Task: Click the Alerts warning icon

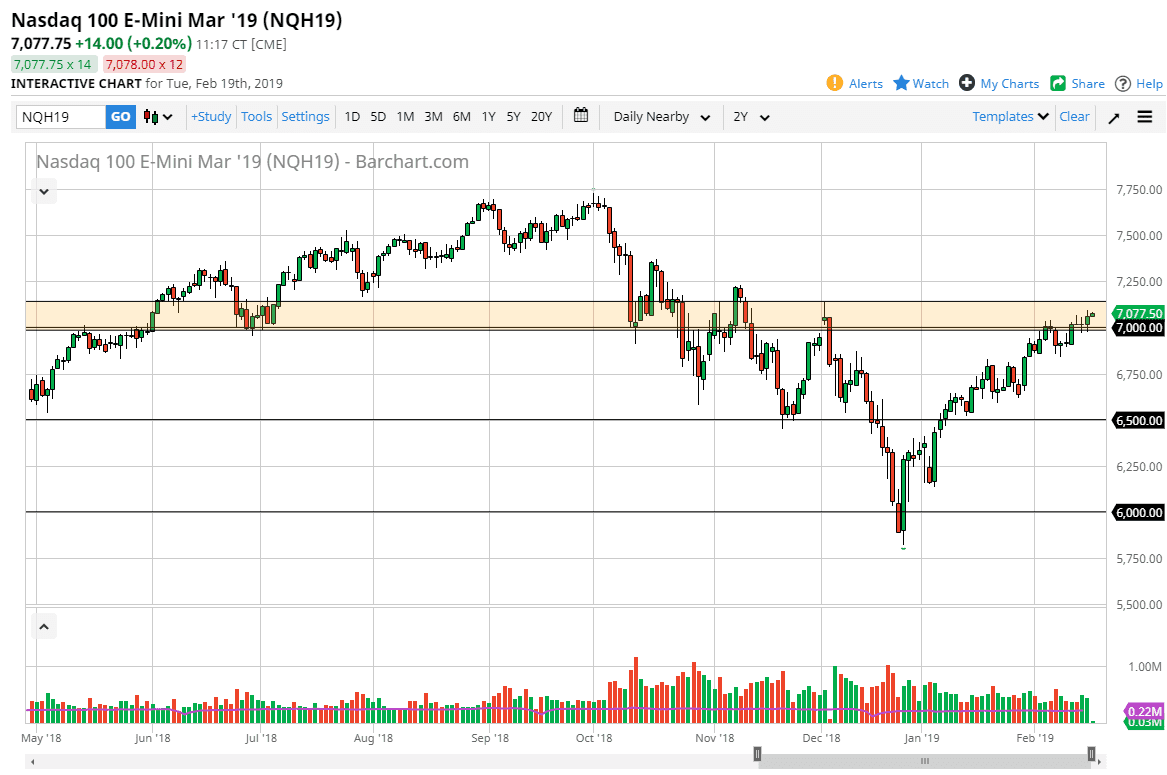Action: pos(836,83)
